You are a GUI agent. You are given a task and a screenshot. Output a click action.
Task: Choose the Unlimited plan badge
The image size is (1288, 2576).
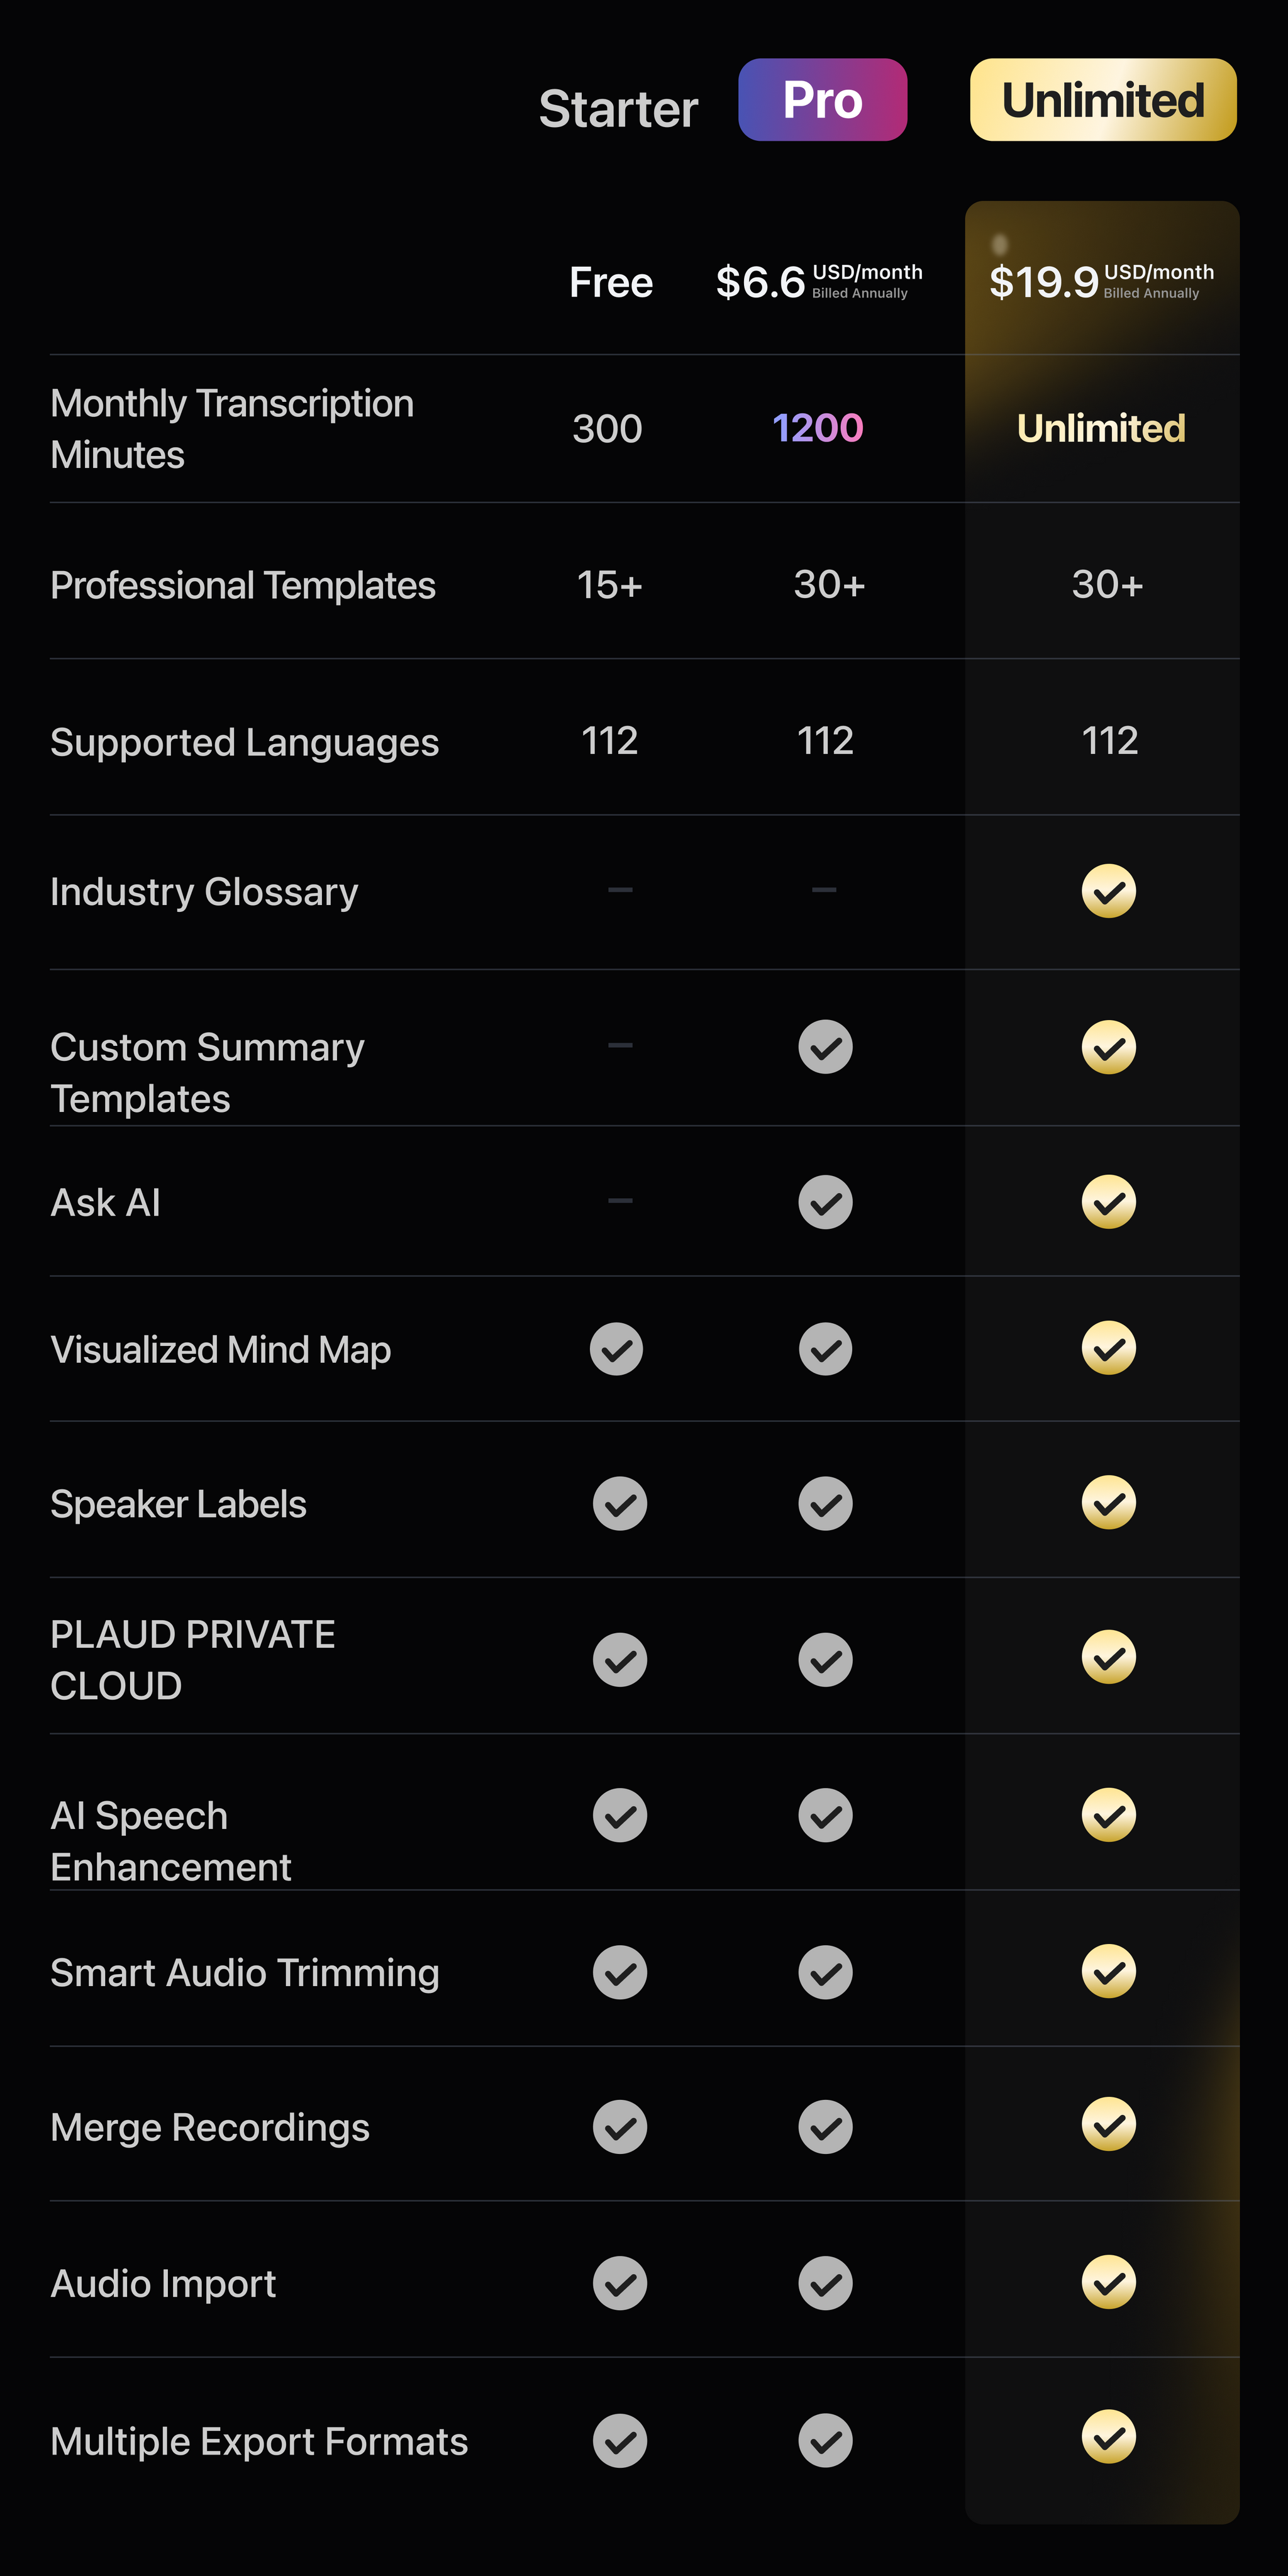click(1103, 100)
